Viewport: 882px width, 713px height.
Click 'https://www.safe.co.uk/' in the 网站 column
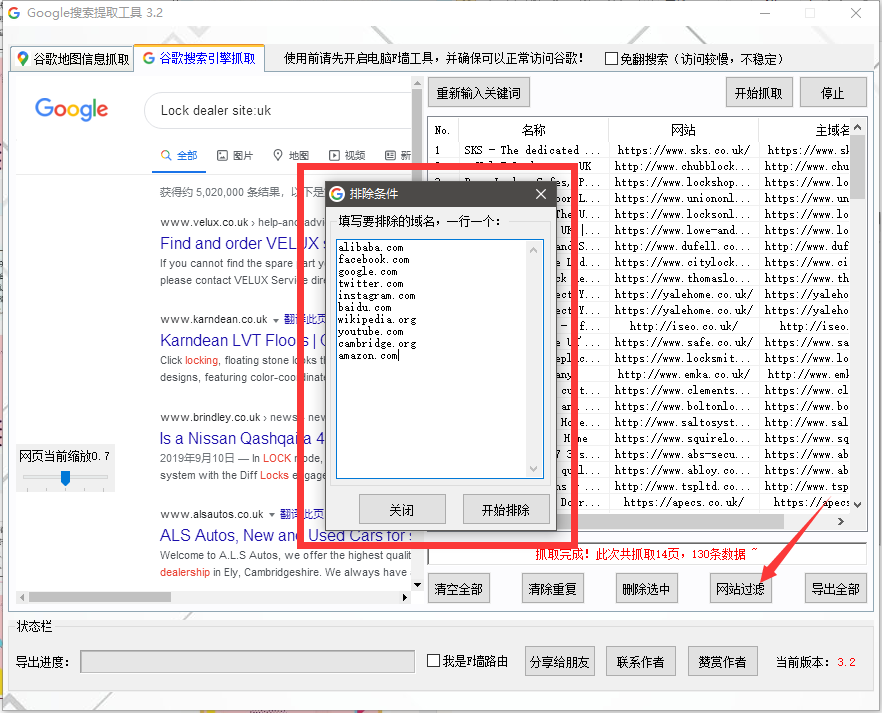click(x=683, y=342)
